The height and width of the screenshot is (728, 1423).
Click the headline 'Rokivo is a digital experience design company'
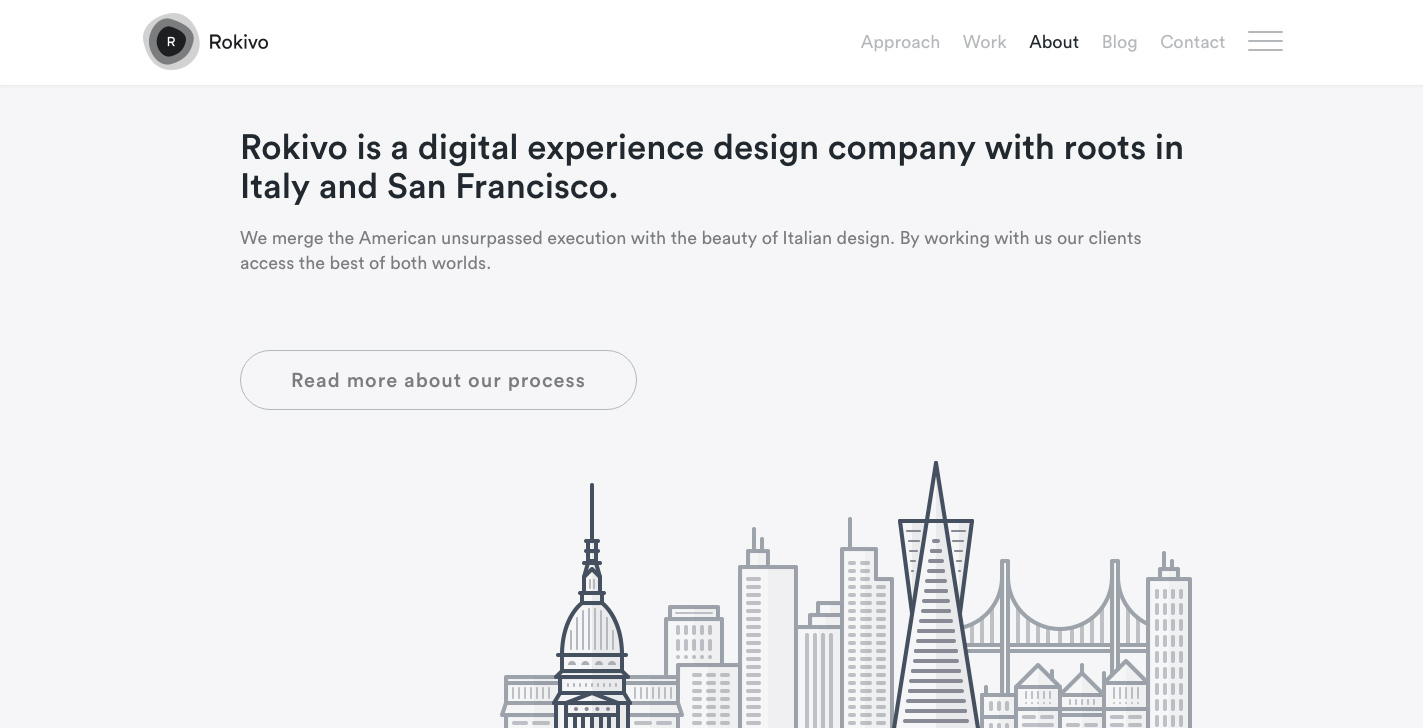coord(712,167)
